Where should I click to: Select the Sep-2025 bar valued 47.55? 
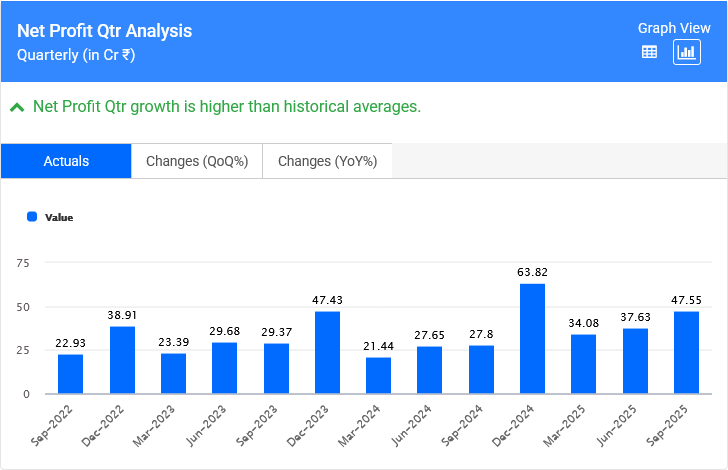tap(686, 353)
